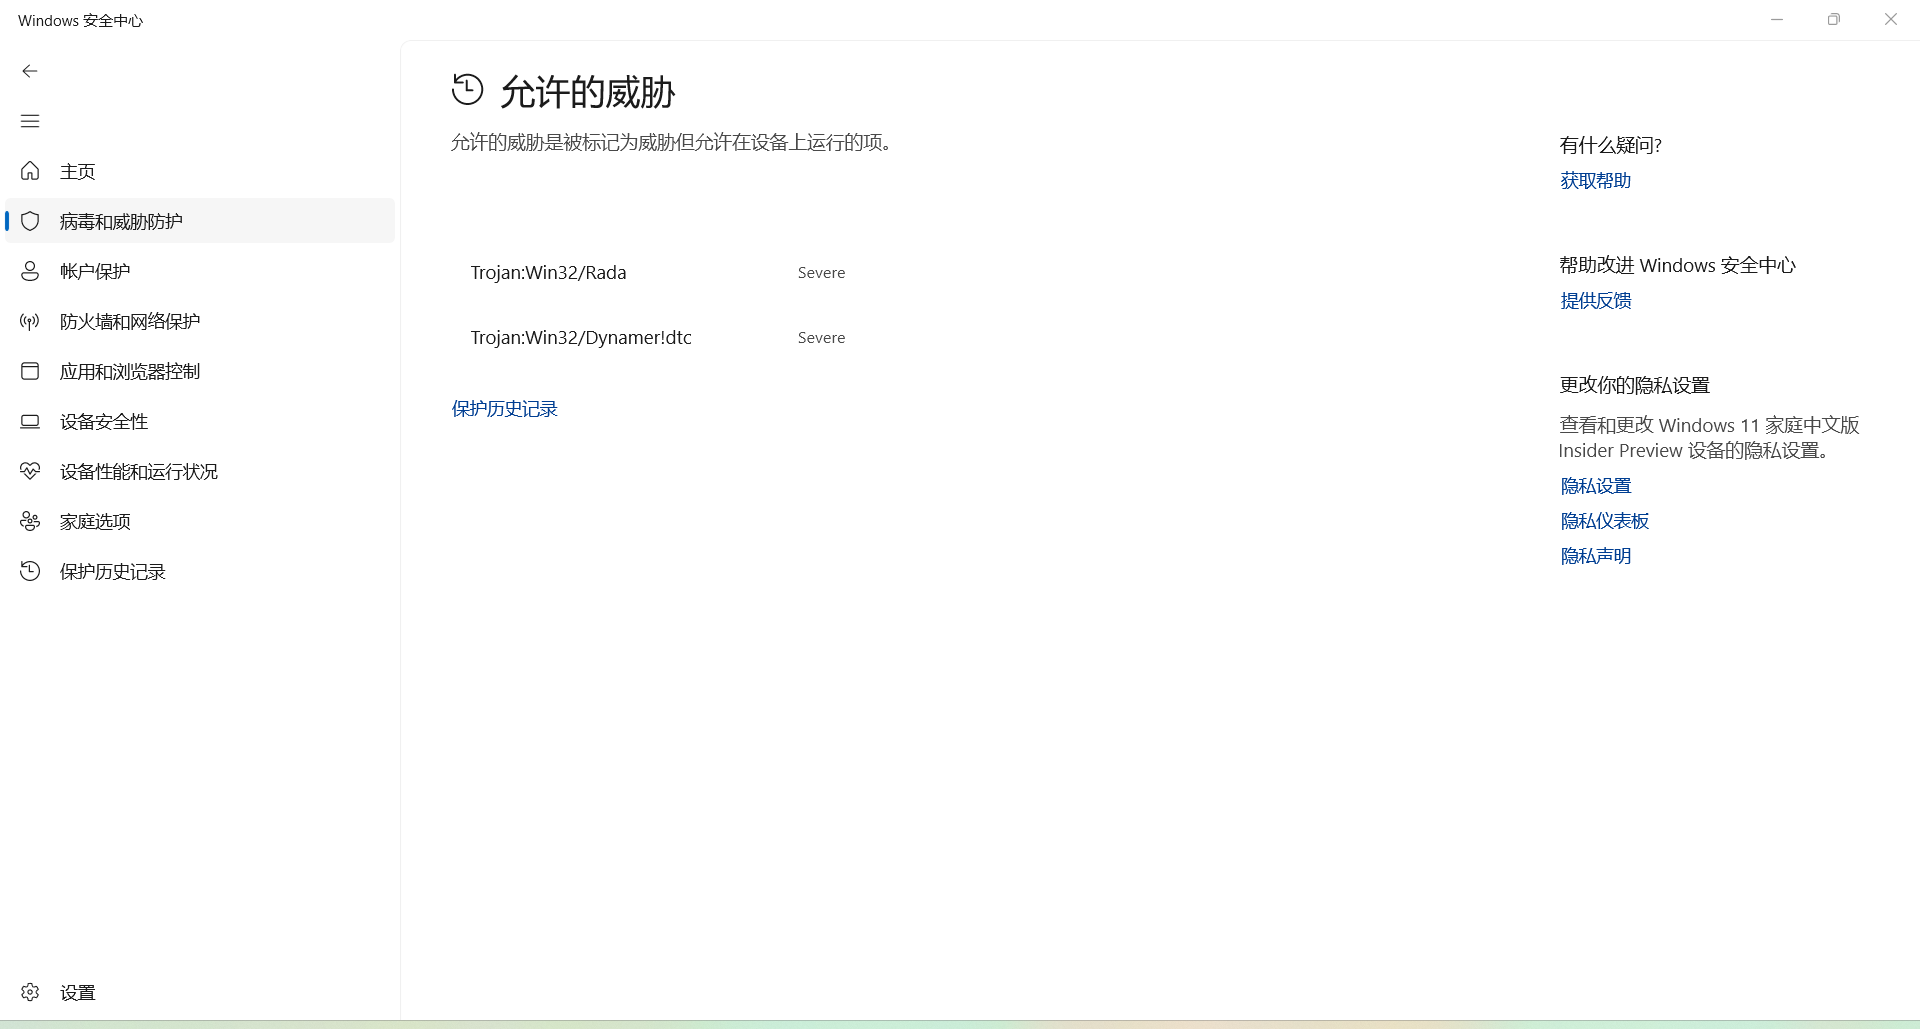
Task: Click the clock icon beside sidebar 保护历史记录
Action: click(30, 571)
